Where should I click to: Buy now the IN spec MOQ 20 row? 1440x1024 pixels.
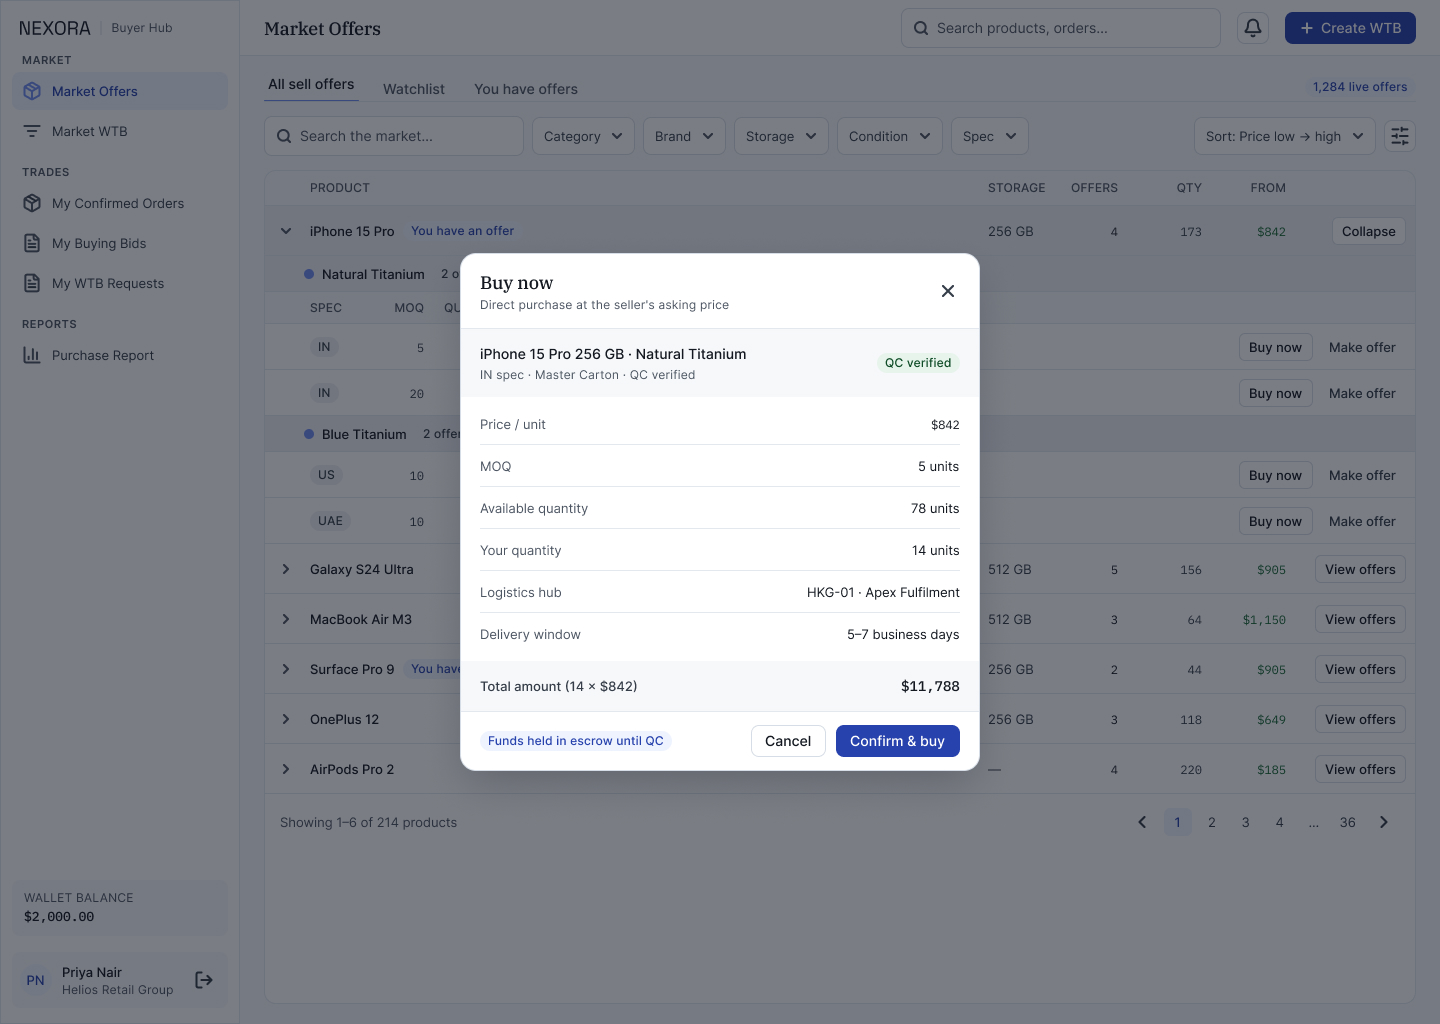(1275, 393)
